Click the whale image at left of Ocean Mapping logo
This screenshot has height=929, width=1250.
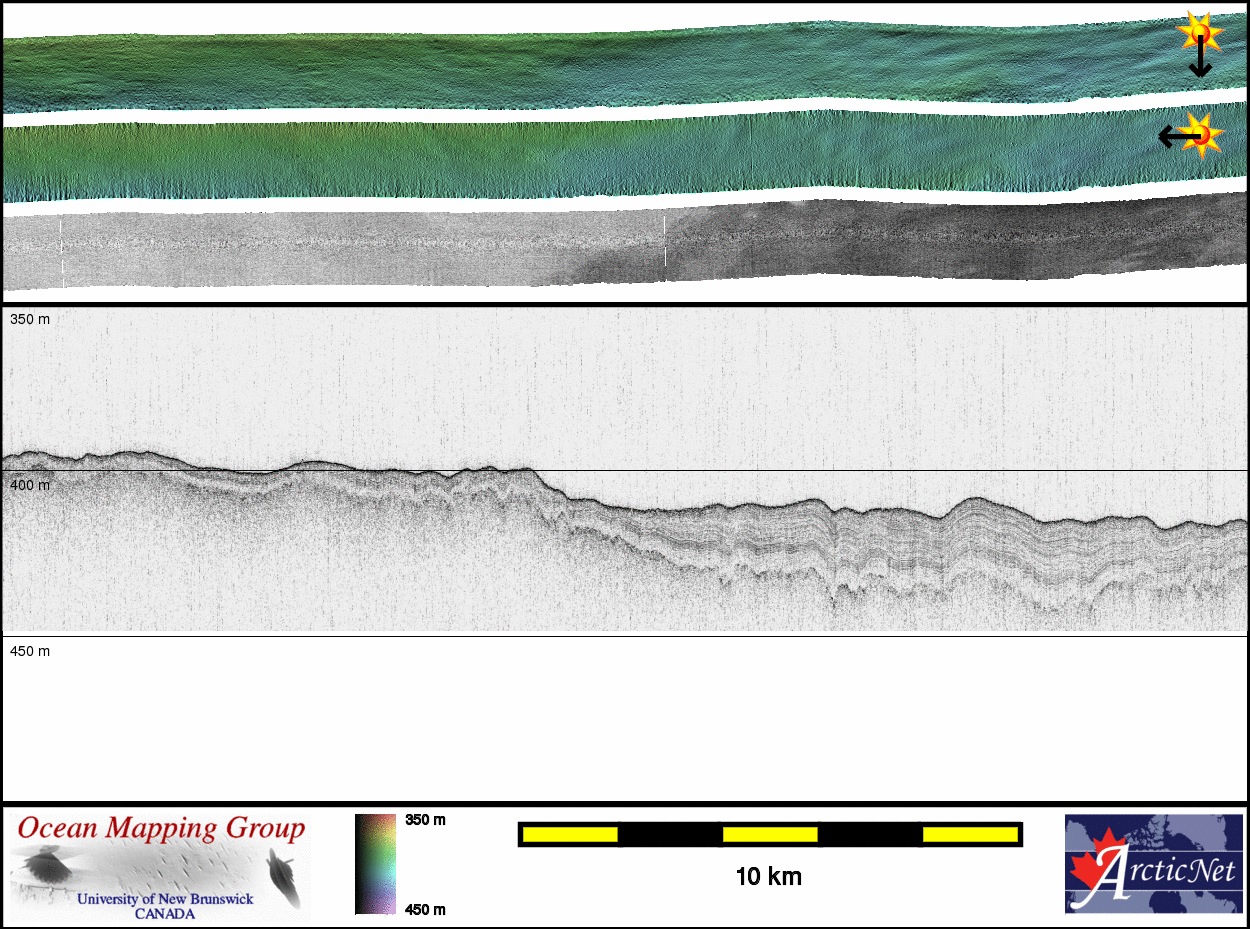[x=44, y=866]
